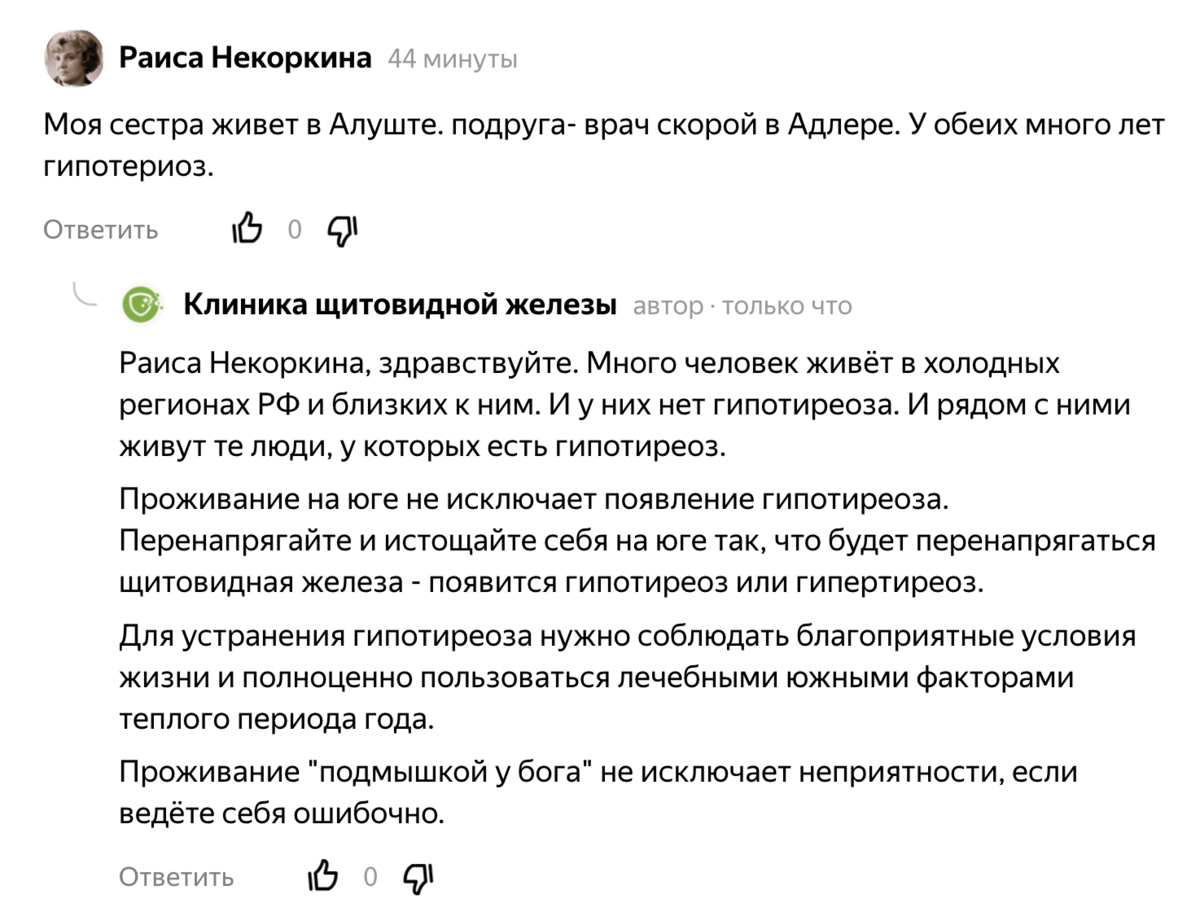Click the Клиника щитовидной железы channel name
Image resolution: width=1200 pixels, height=912 pixels.
click(399, 304)
